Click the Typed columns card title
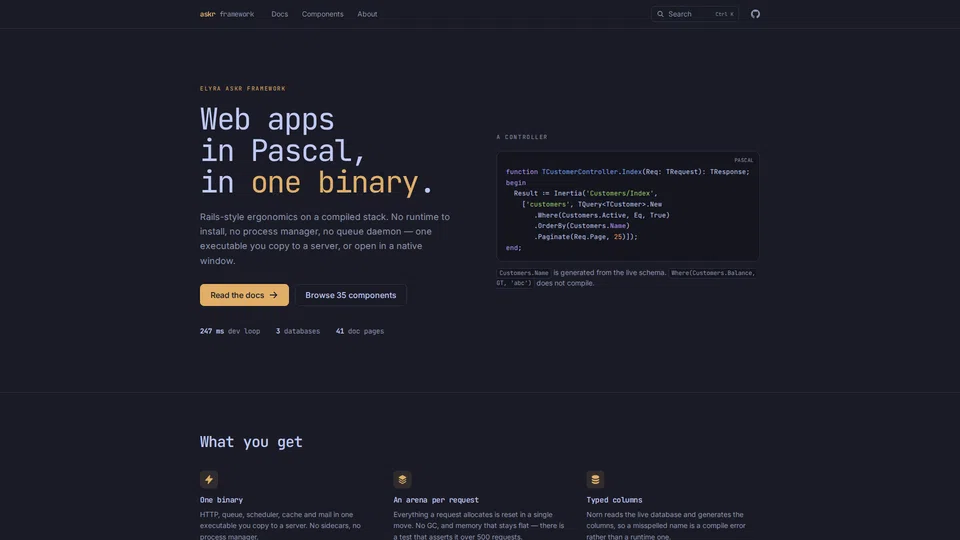The image size is (960, 540). tap(614, 500)
